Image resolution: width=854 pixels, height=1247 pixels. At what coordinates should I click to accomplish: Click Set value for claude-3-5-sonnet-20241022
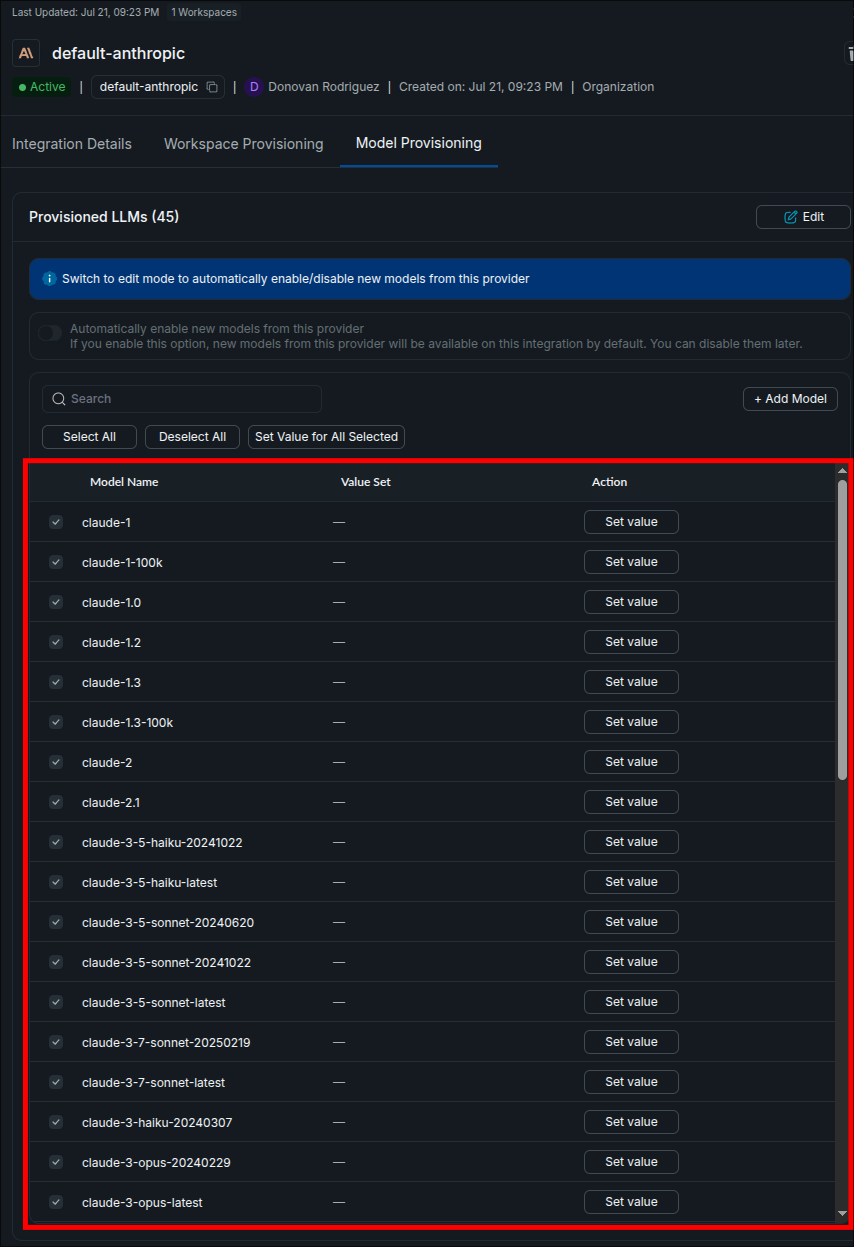[631, 962]
